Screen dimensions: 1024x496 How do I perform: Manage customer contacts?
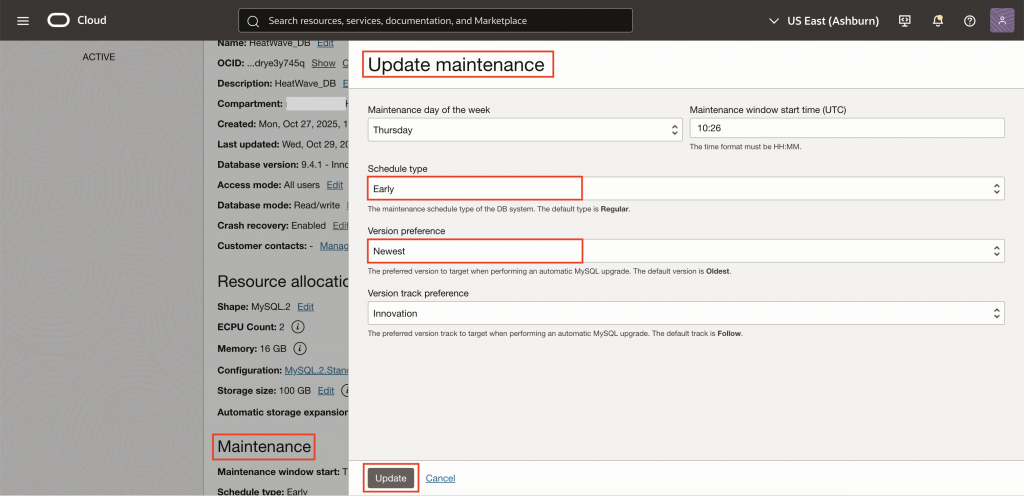pyautogui.click(x=334, y=245)
